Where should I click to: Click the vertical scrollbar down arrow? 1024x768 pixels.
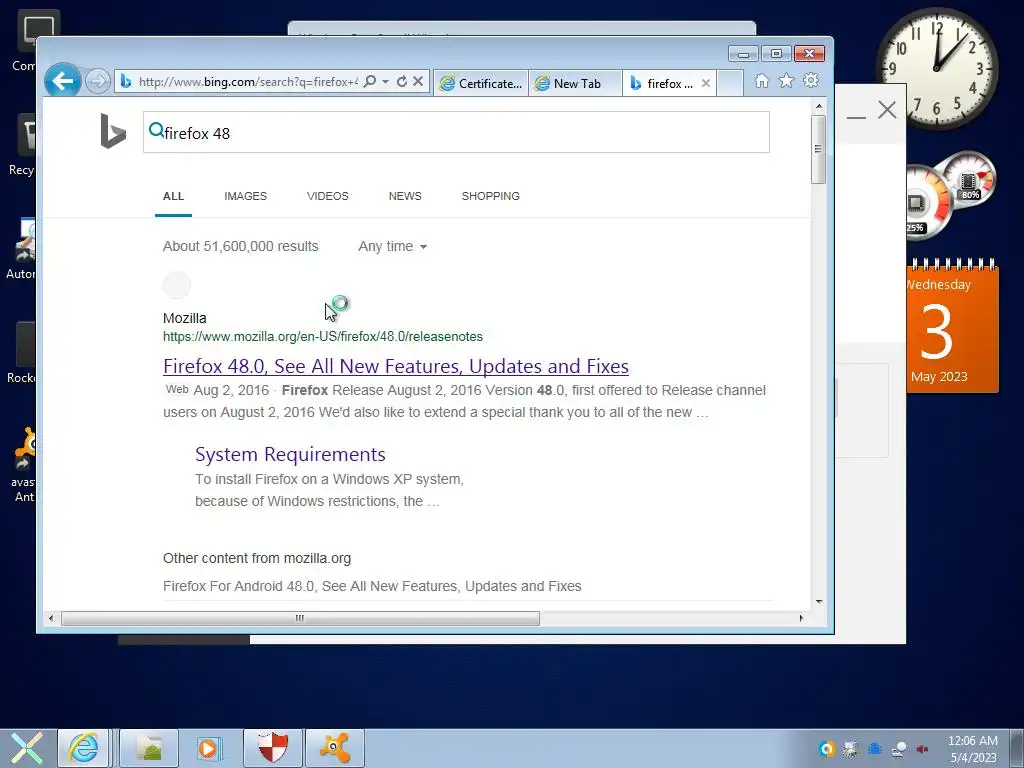point(818,602)
